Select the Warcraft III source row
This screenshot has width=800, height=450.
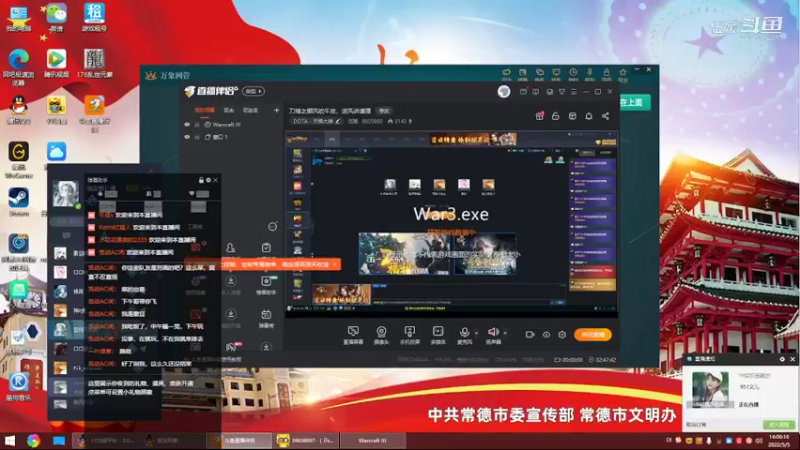[232, 124]
